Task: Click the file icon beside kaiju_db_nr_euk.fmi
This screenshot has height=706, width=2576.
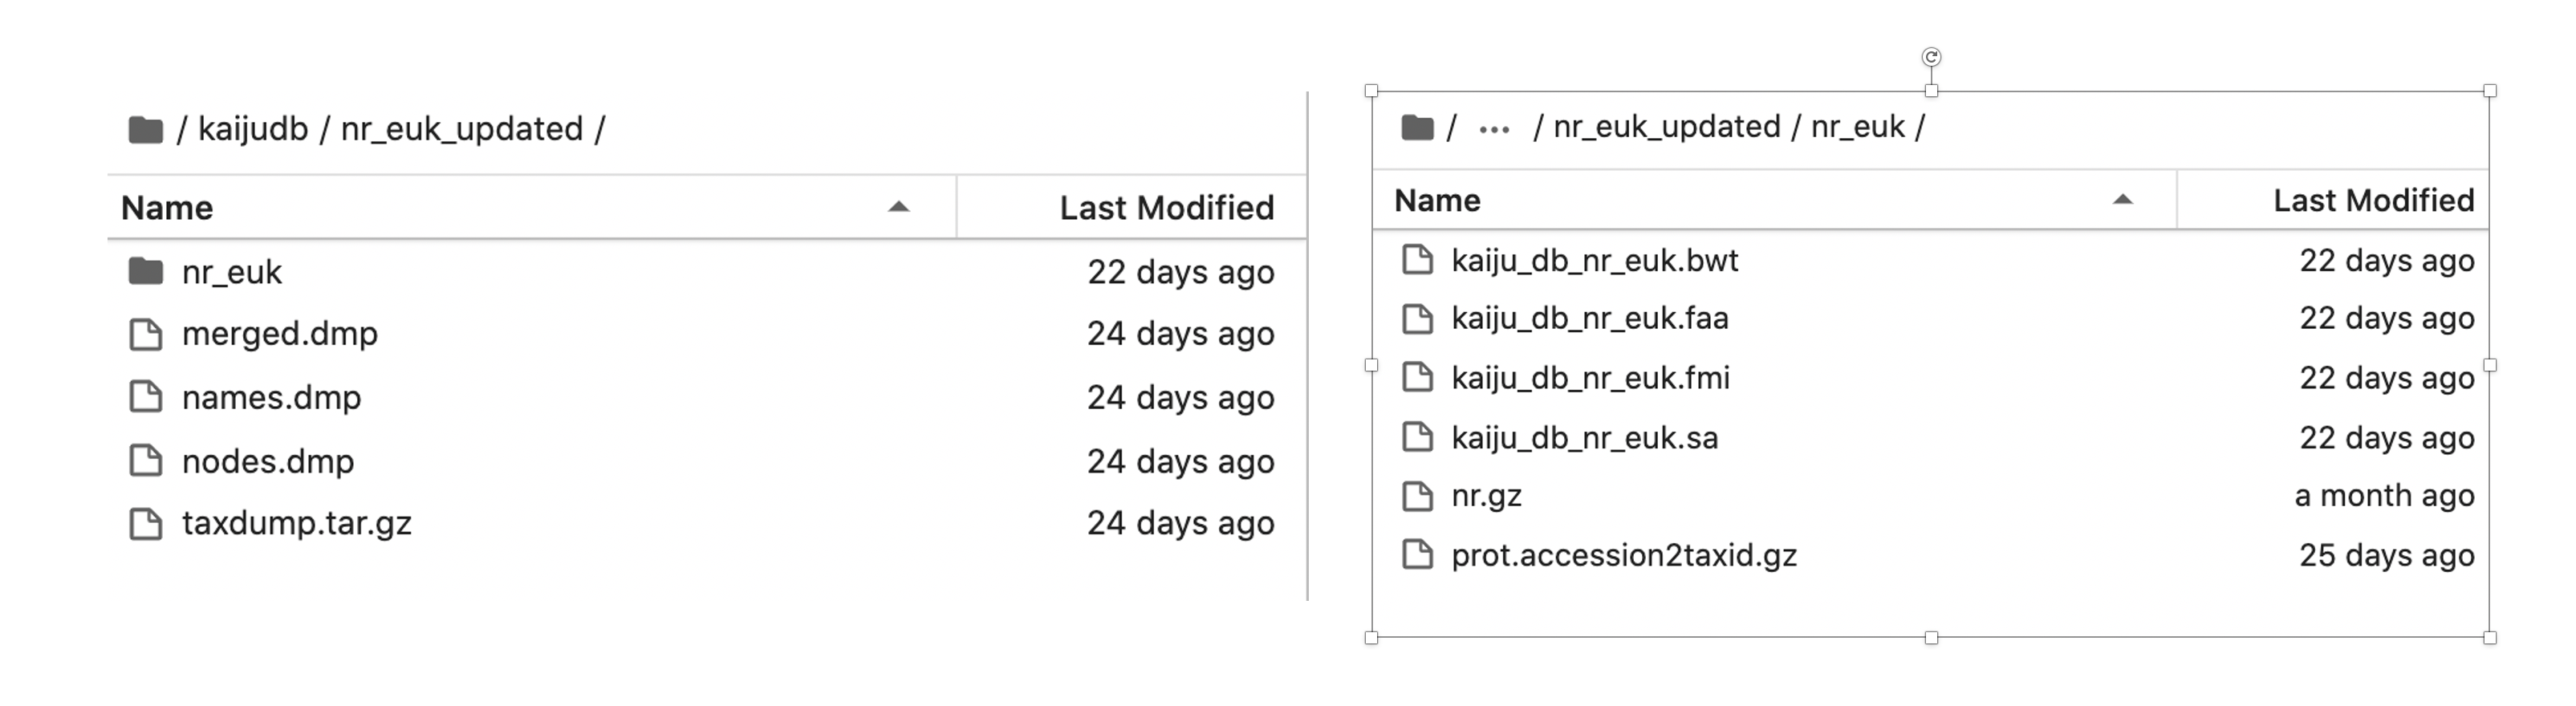Action: pyautogui.click(x=1419, y=378)
